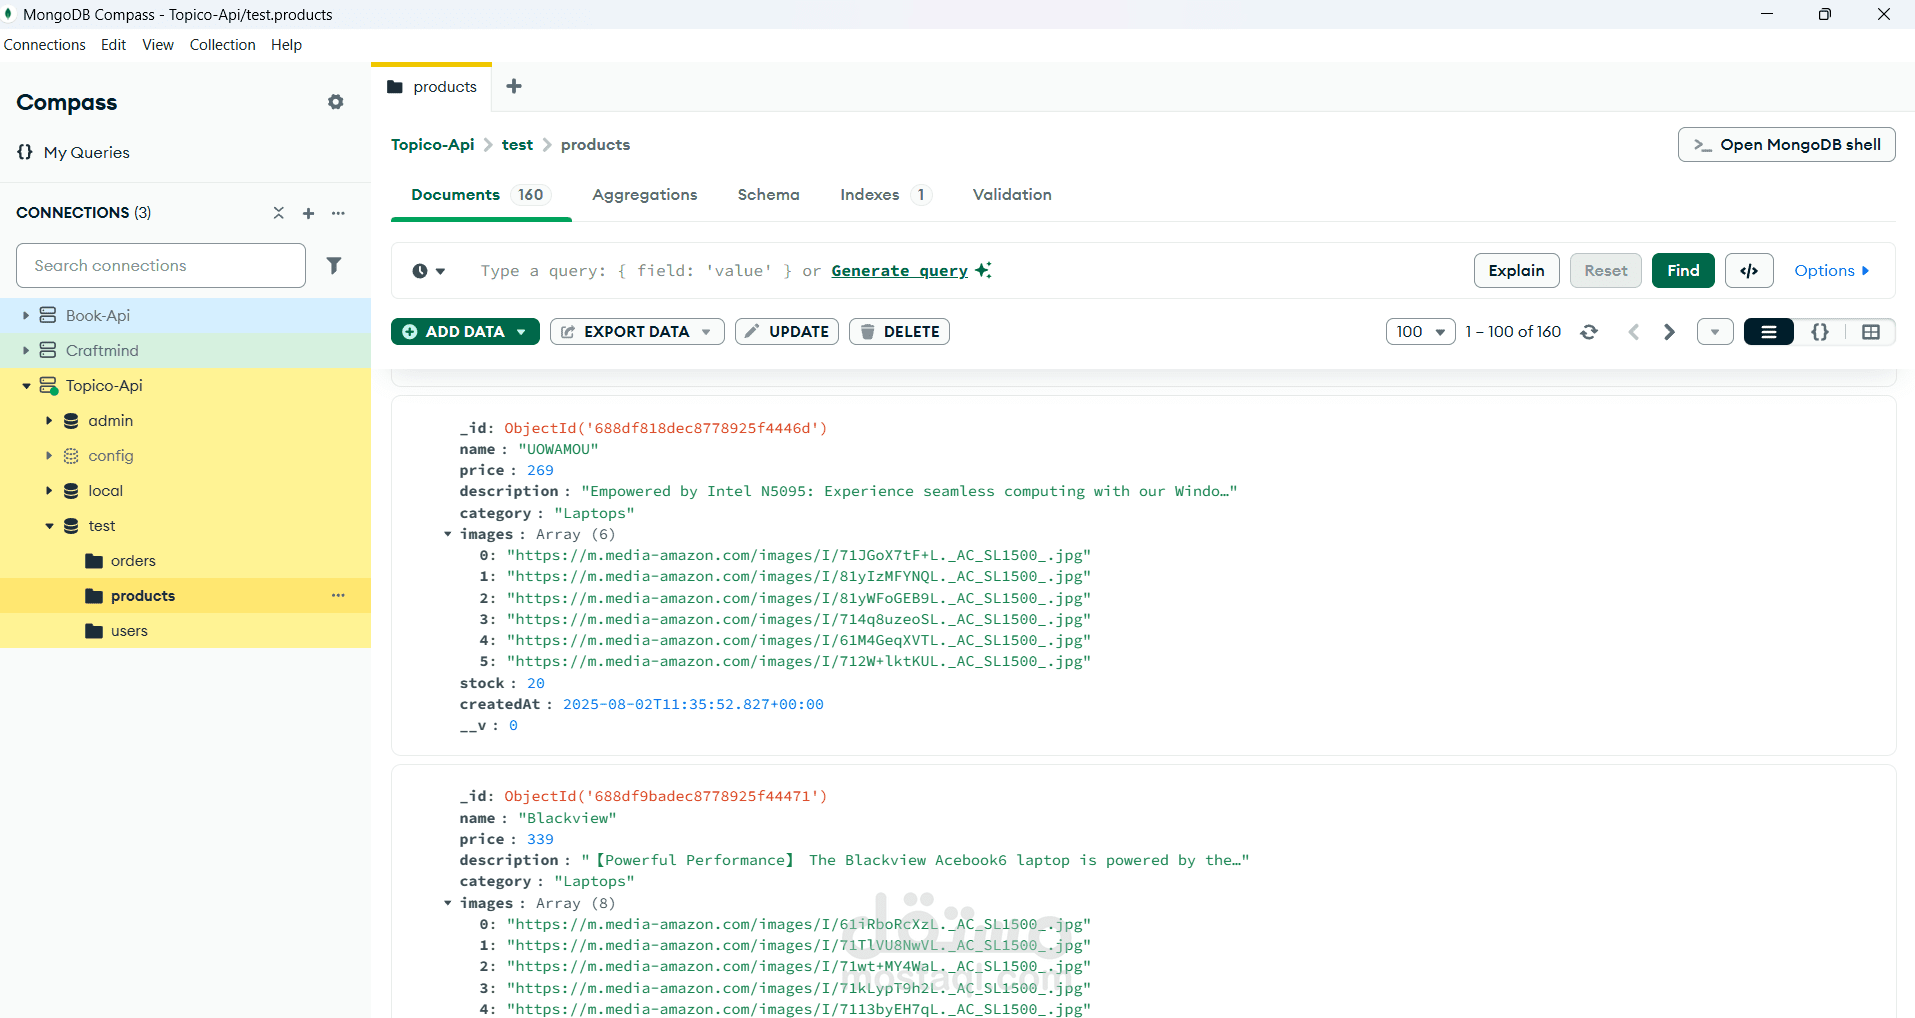Click the orders collection folder icon
Screen dimensions: 1915x1018
(x=95, y=561)
